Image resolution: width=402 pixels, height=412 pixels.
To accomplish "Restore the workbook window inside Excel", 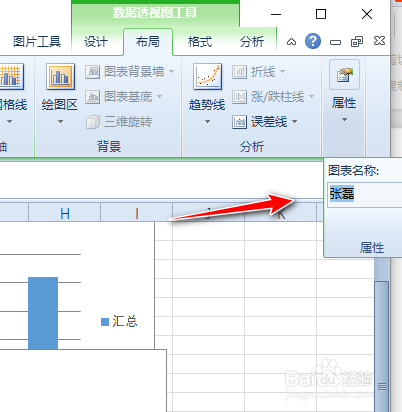I will 357,42.
